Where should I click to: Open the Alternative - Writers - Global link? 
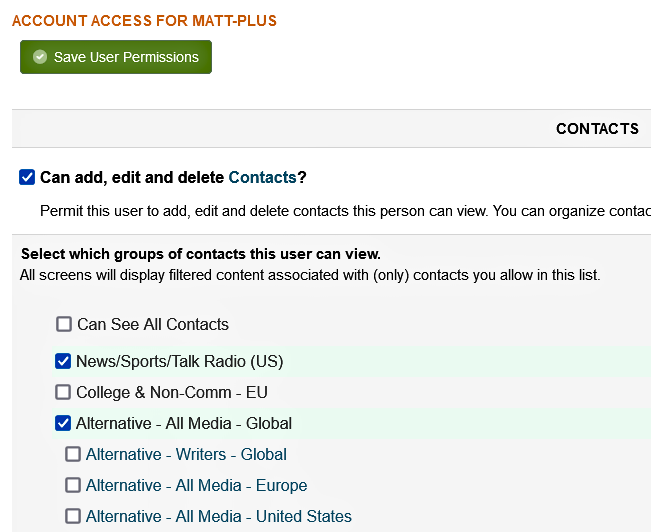186,454
